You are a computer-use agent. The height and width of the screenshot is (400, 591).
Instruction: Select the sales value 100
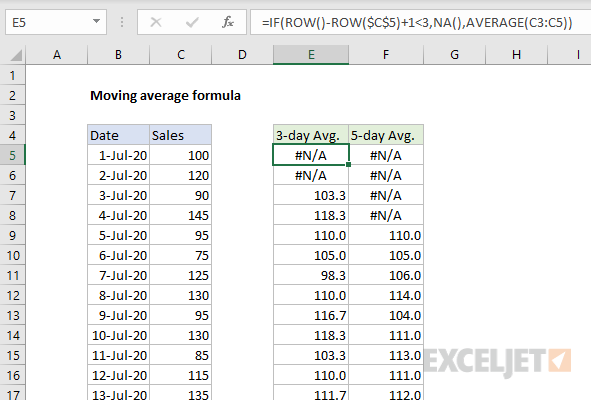(181, 155)
